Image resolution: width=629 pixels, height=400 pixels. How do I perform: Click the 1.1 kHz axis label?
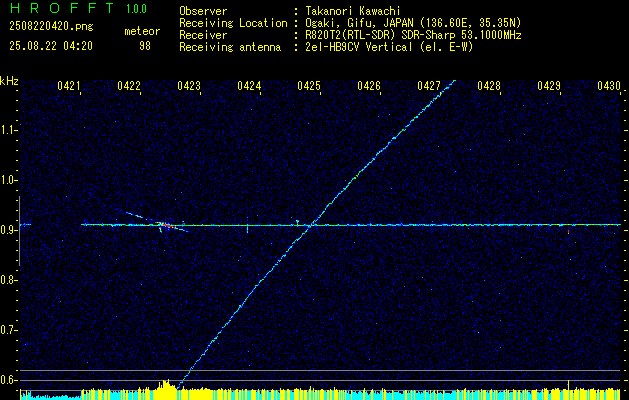8,130
